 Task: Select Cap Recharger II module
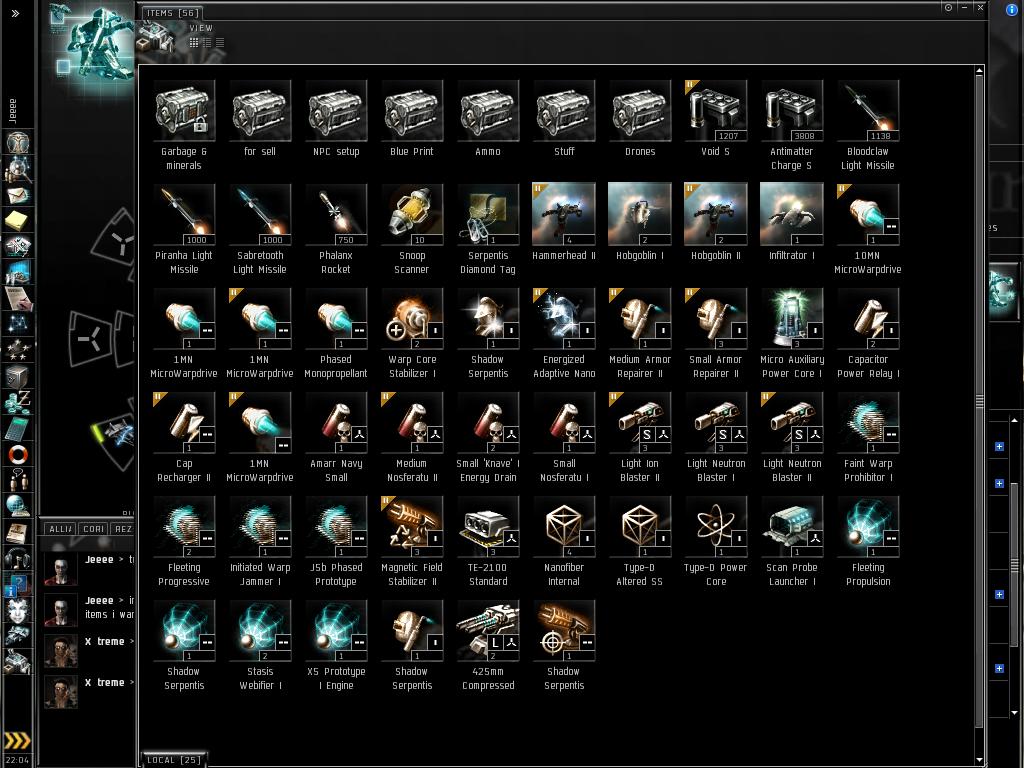click(184, 438)
